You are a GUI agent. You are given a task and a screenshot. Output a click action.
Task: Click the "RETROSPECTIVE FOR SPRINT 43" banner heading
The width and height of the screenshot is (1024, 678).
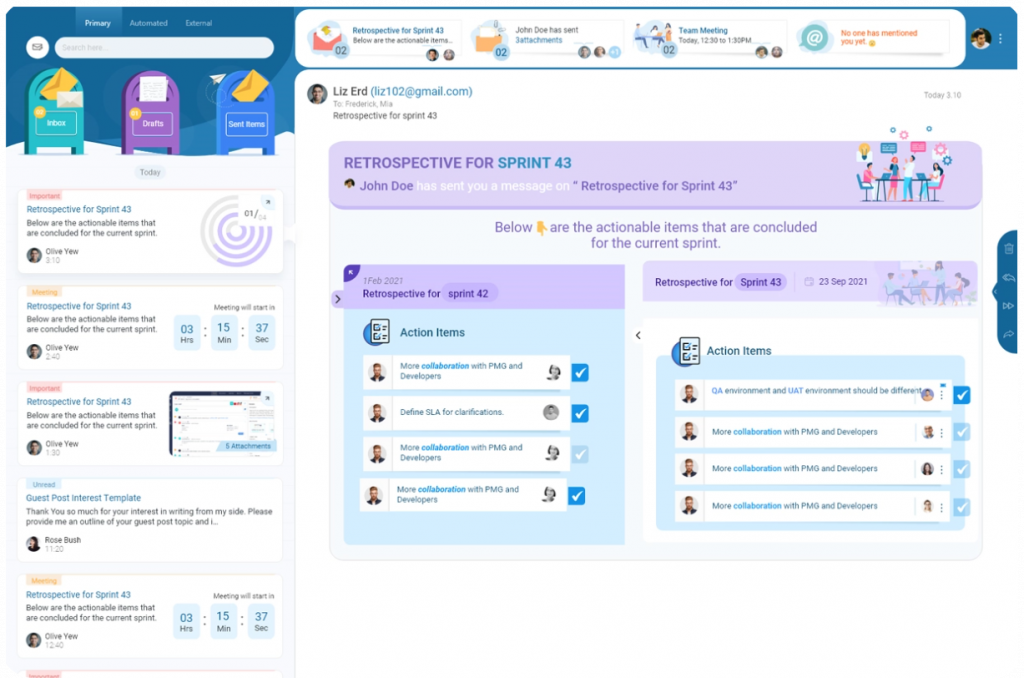click(457, 163)
